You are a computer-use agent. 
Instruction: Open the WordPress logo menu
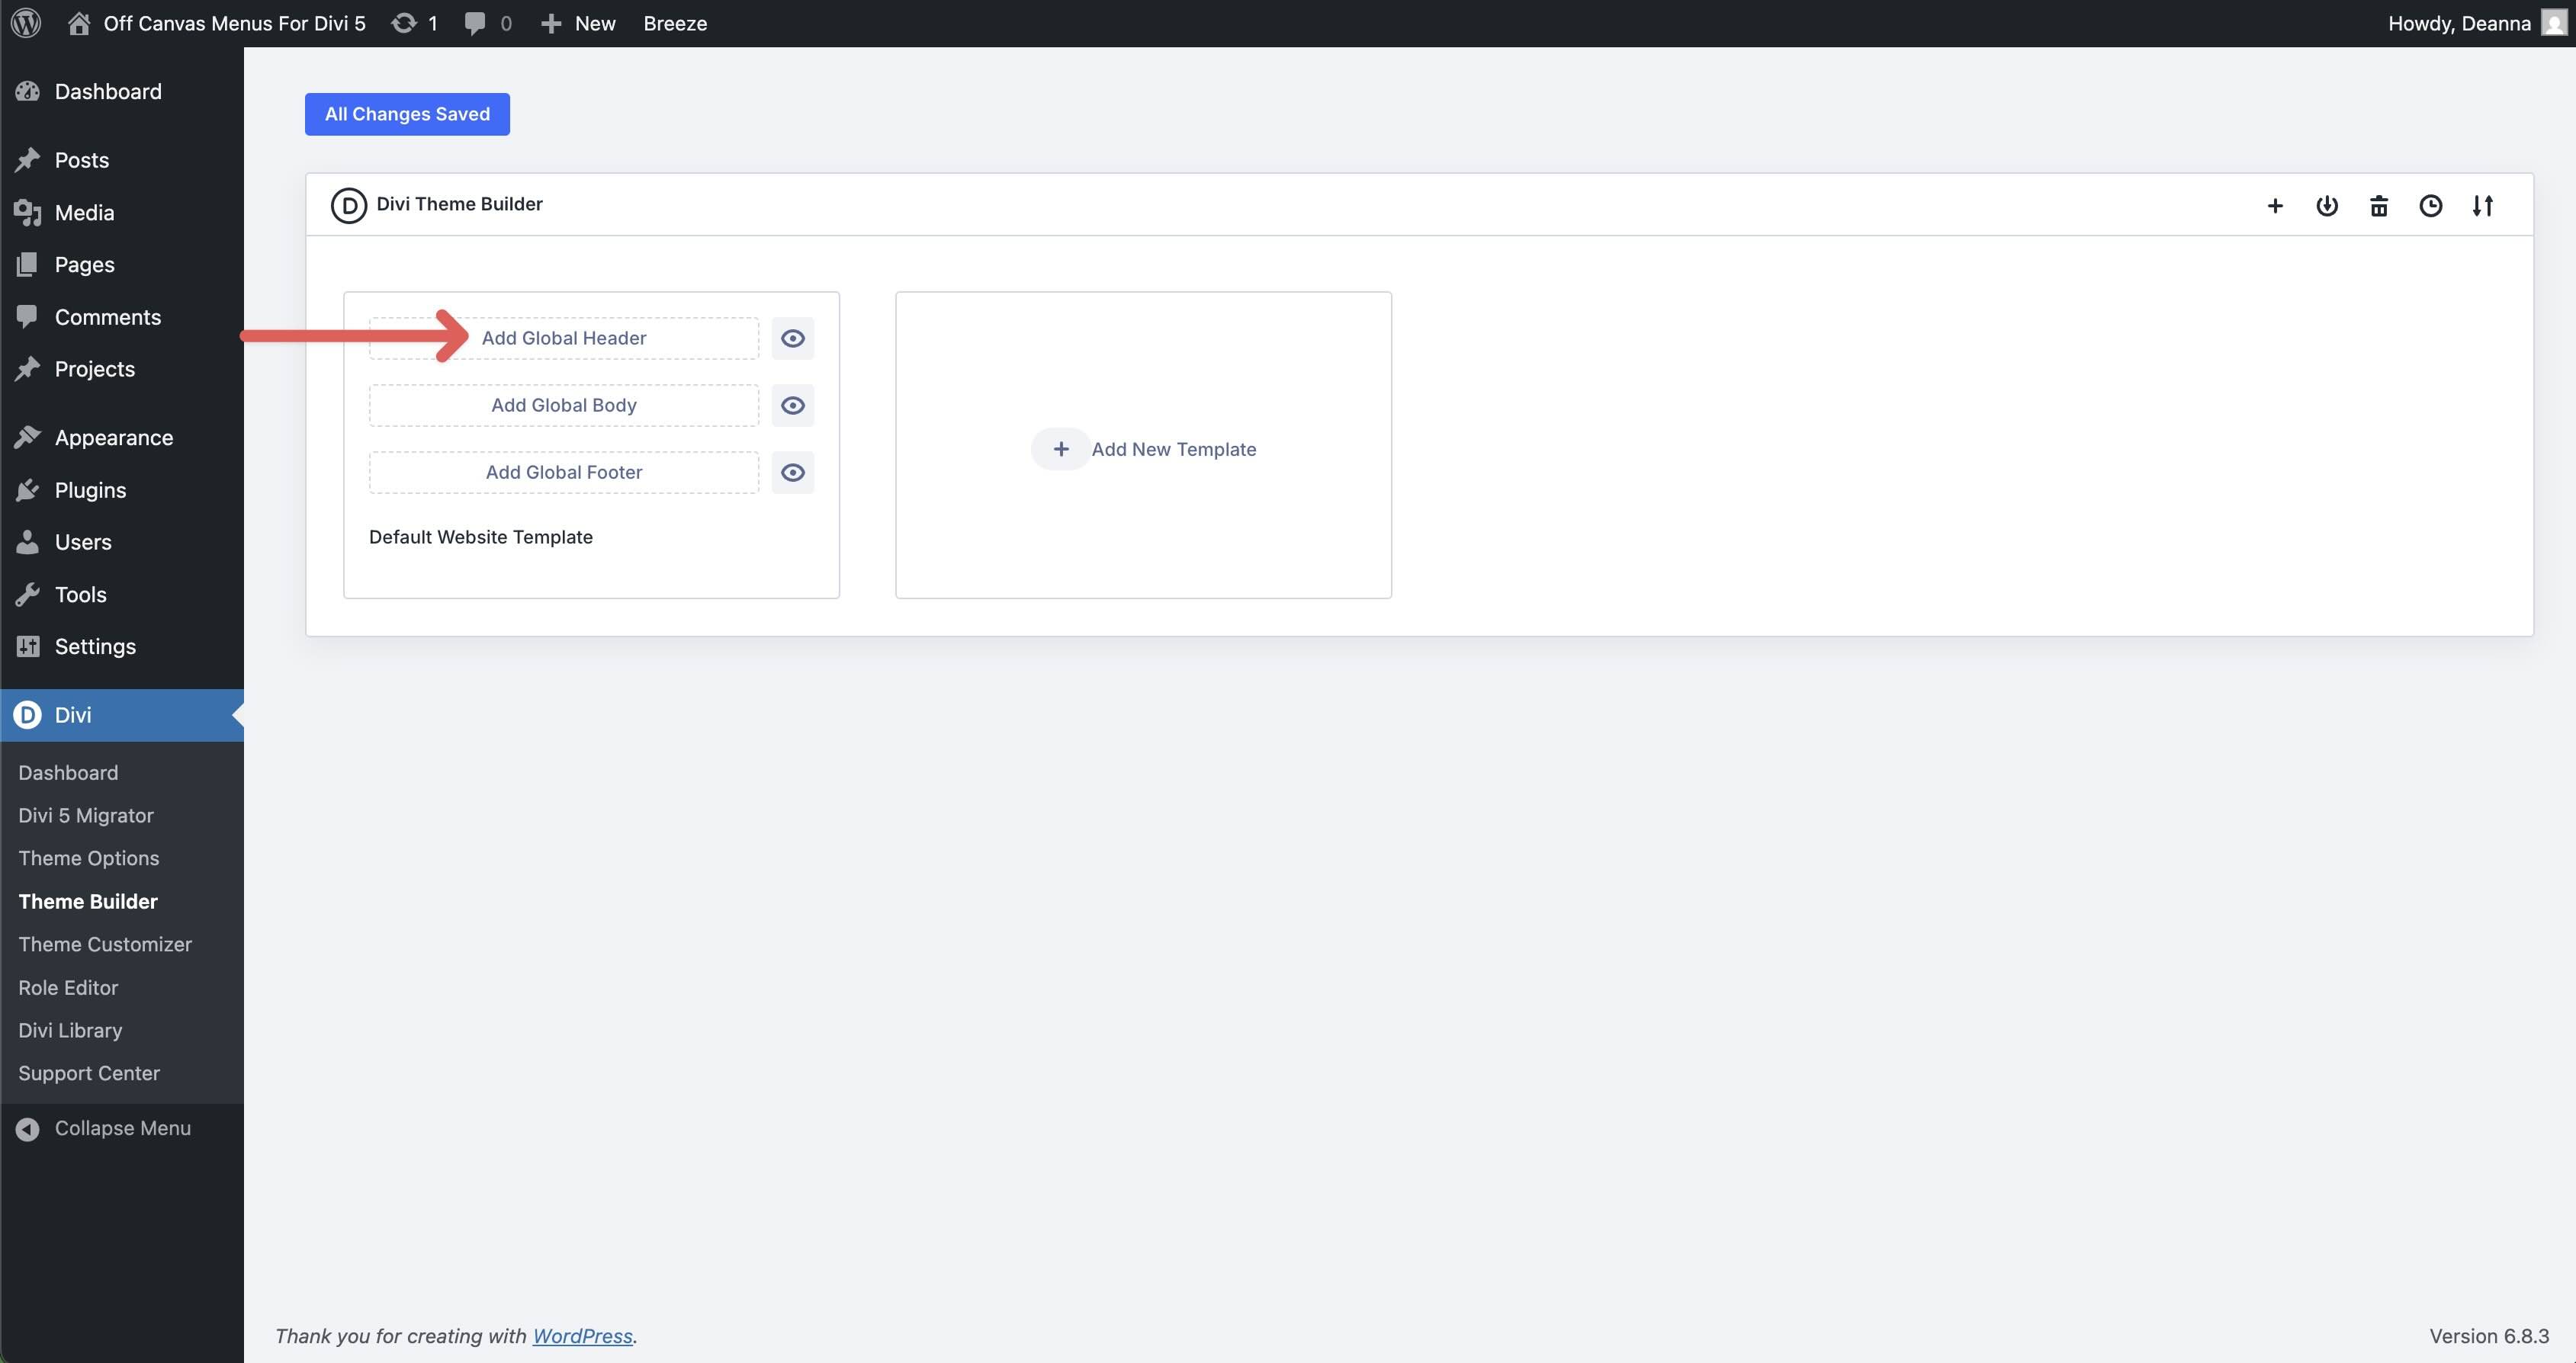(25, 22)
